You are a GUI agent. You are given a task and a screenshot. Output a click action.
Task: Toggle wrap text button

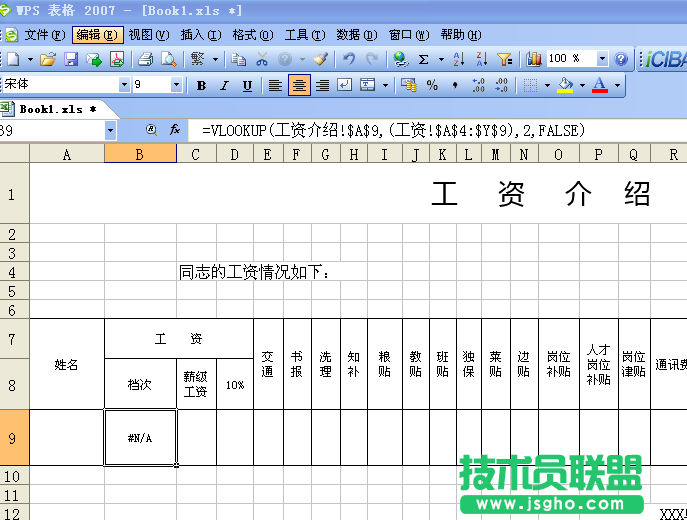(344, 85)
